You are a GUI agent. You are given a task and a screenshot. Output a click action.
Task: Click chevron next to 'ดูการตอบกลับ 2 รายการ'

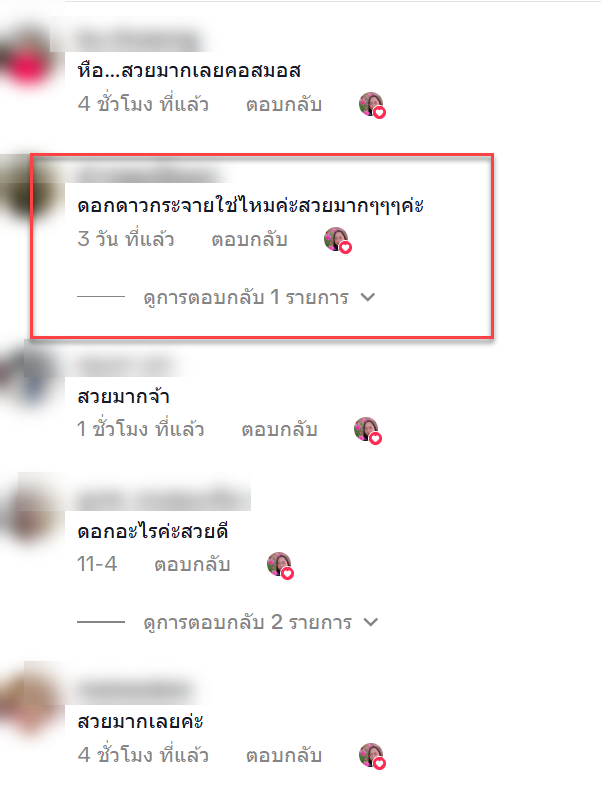point(371,622)
